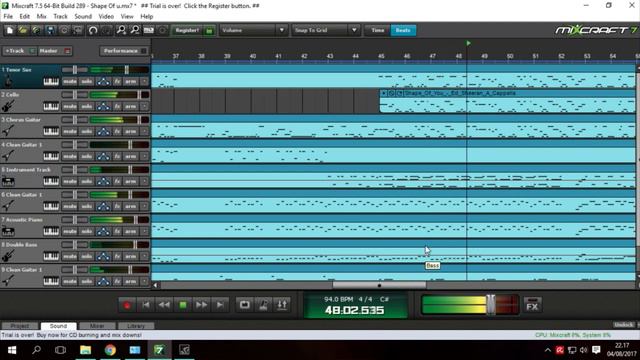640x360 pixels.
Task: Switch to the Mixer tab
Action: click(x=97, y=326)
